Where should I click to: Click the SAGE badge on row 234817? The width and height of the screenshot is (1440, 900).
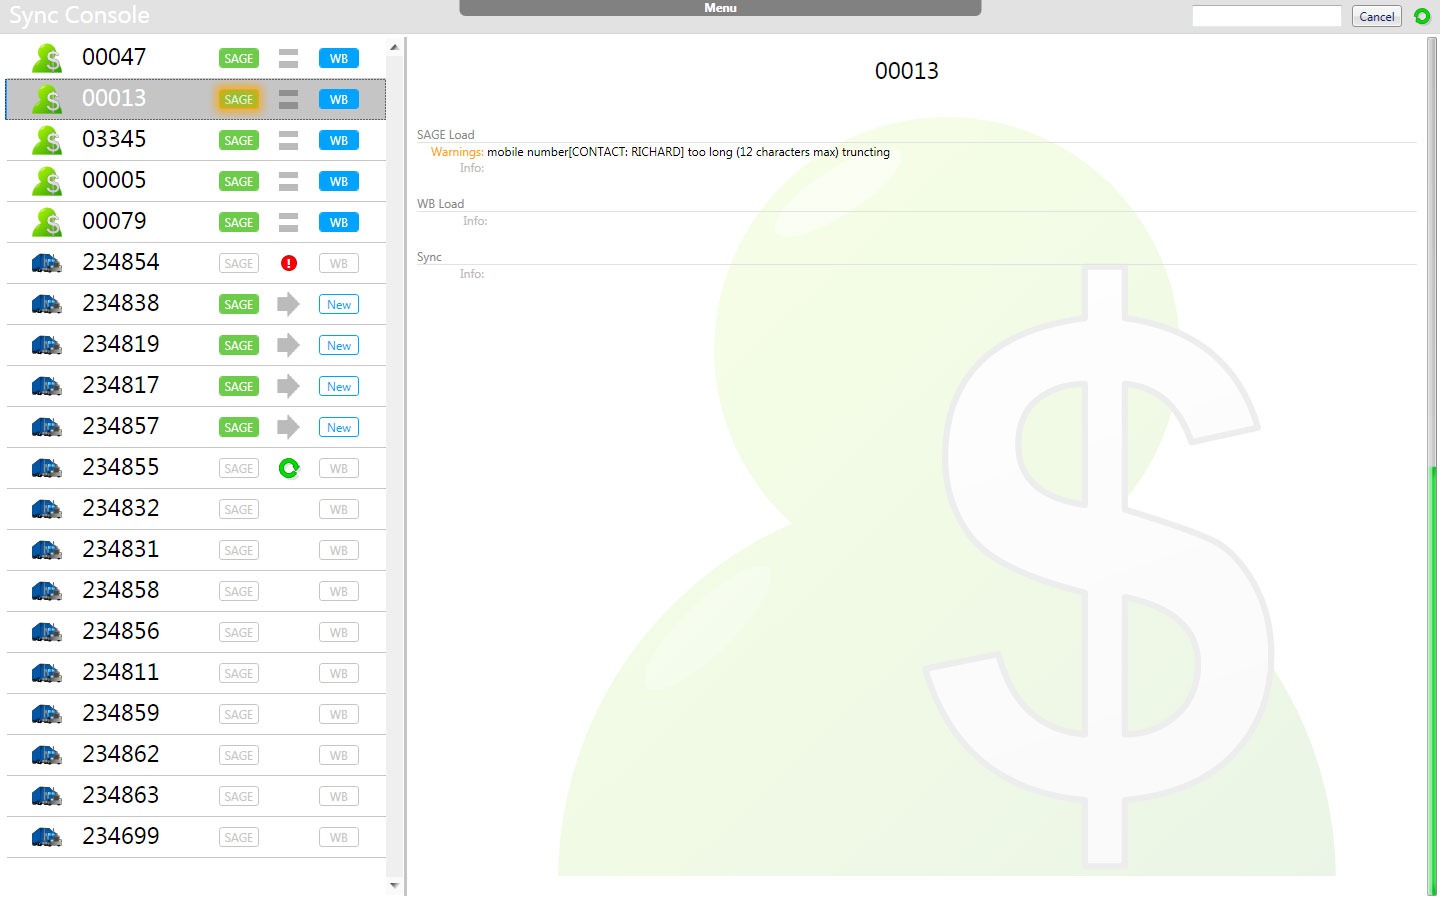238,386
